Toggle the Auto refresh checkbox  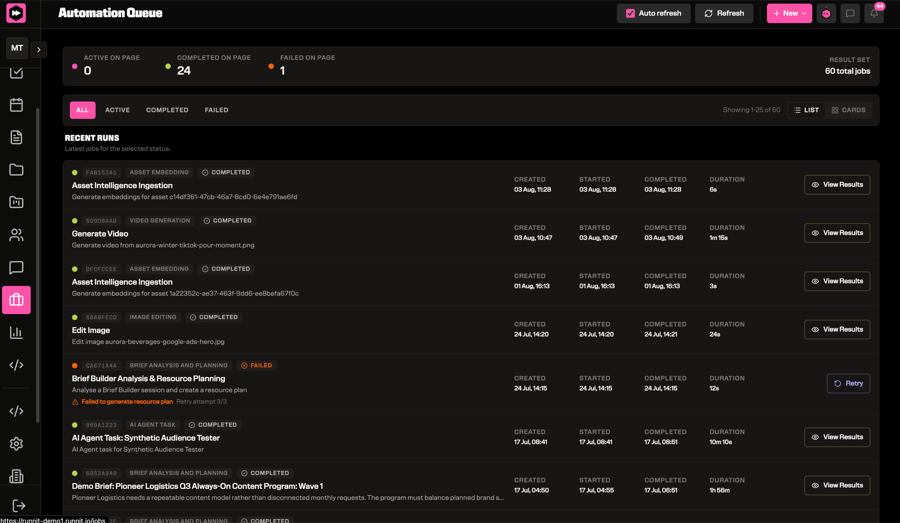tap(630, 13)
